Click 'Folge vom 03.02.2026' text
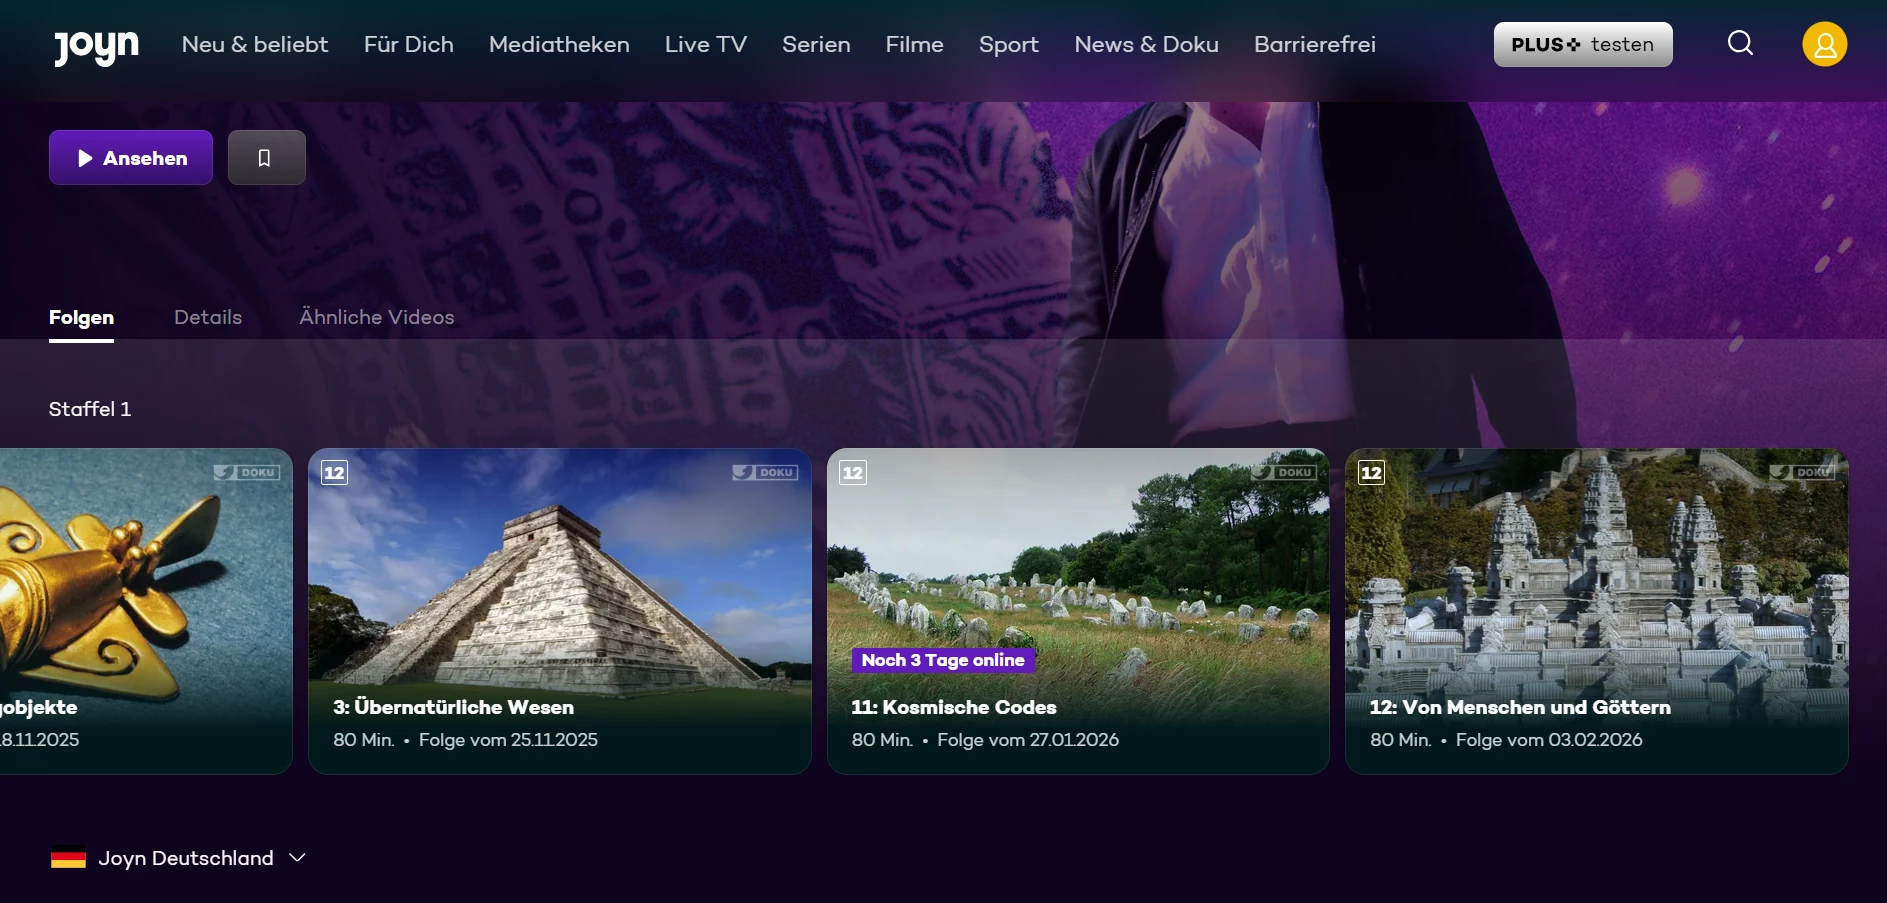Image resolution: width=1887 pixels, height=903 pixels. pos(1549,740)
